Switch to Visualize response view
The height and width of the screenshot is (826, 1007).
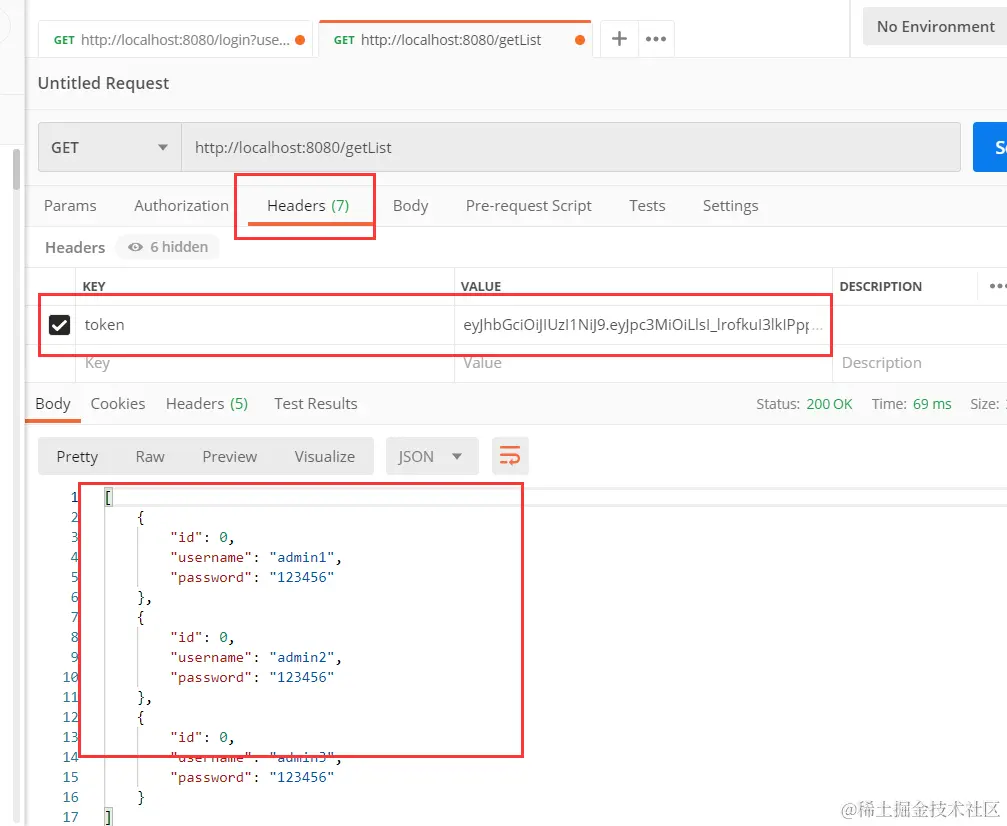(324, 456)
